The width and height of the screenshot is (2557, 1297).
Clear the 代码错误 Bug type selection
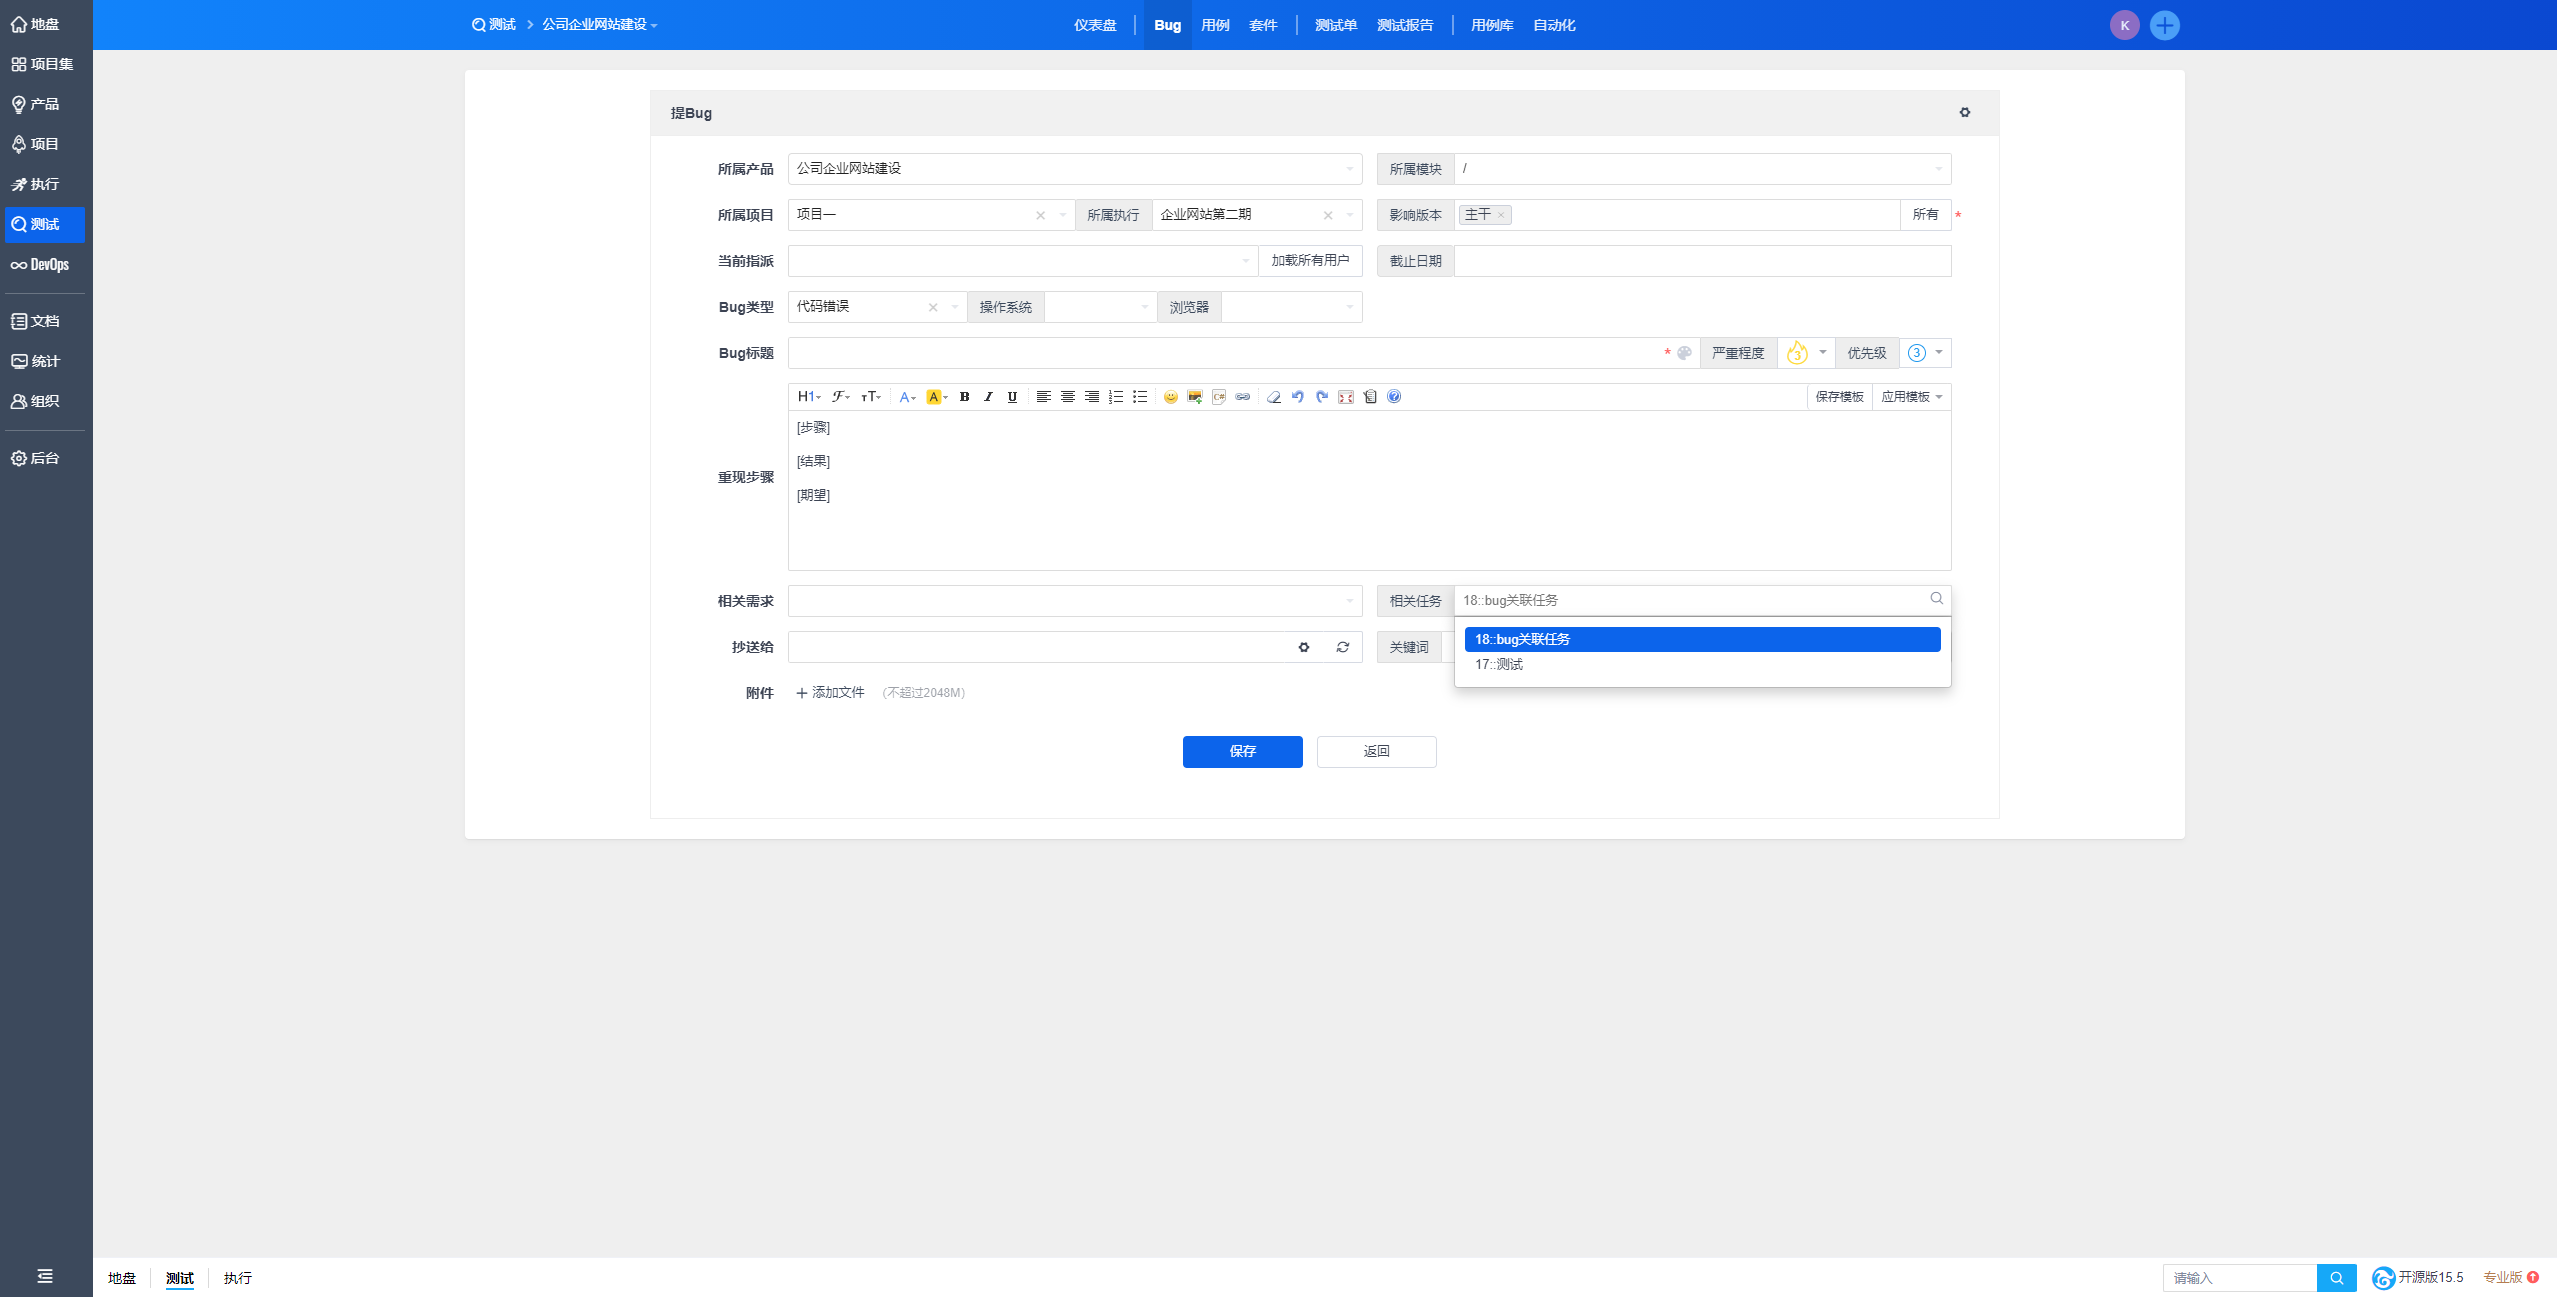933,307
